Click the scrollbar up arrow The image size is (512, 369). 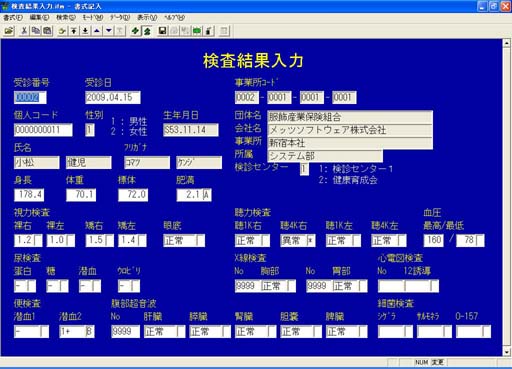507,43
